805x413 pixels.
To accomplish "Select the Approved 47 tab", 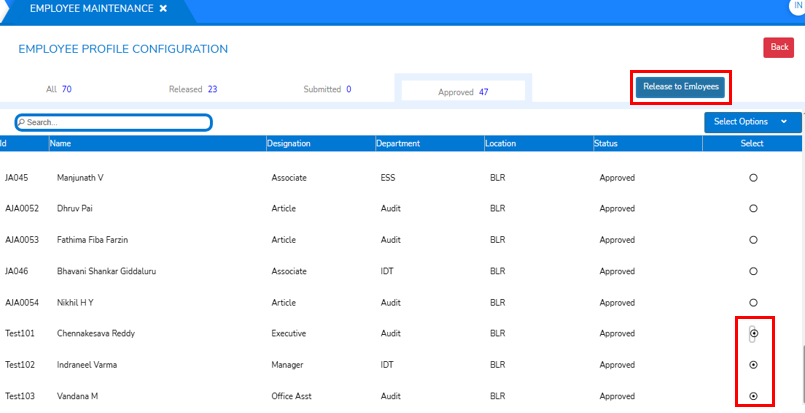I will pyautogui.click(x=463, y=91).
